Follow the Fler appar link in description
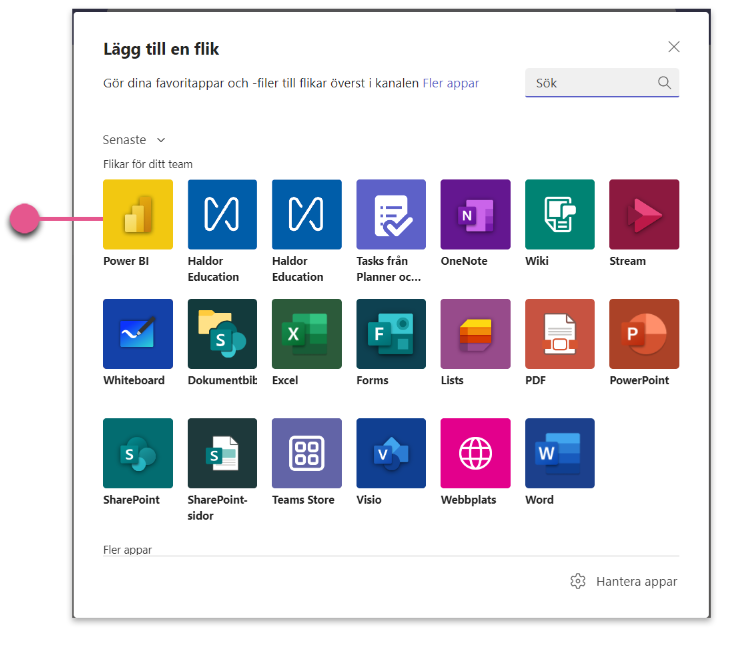The height and width of the screenshot is (649, 737). 451,83
